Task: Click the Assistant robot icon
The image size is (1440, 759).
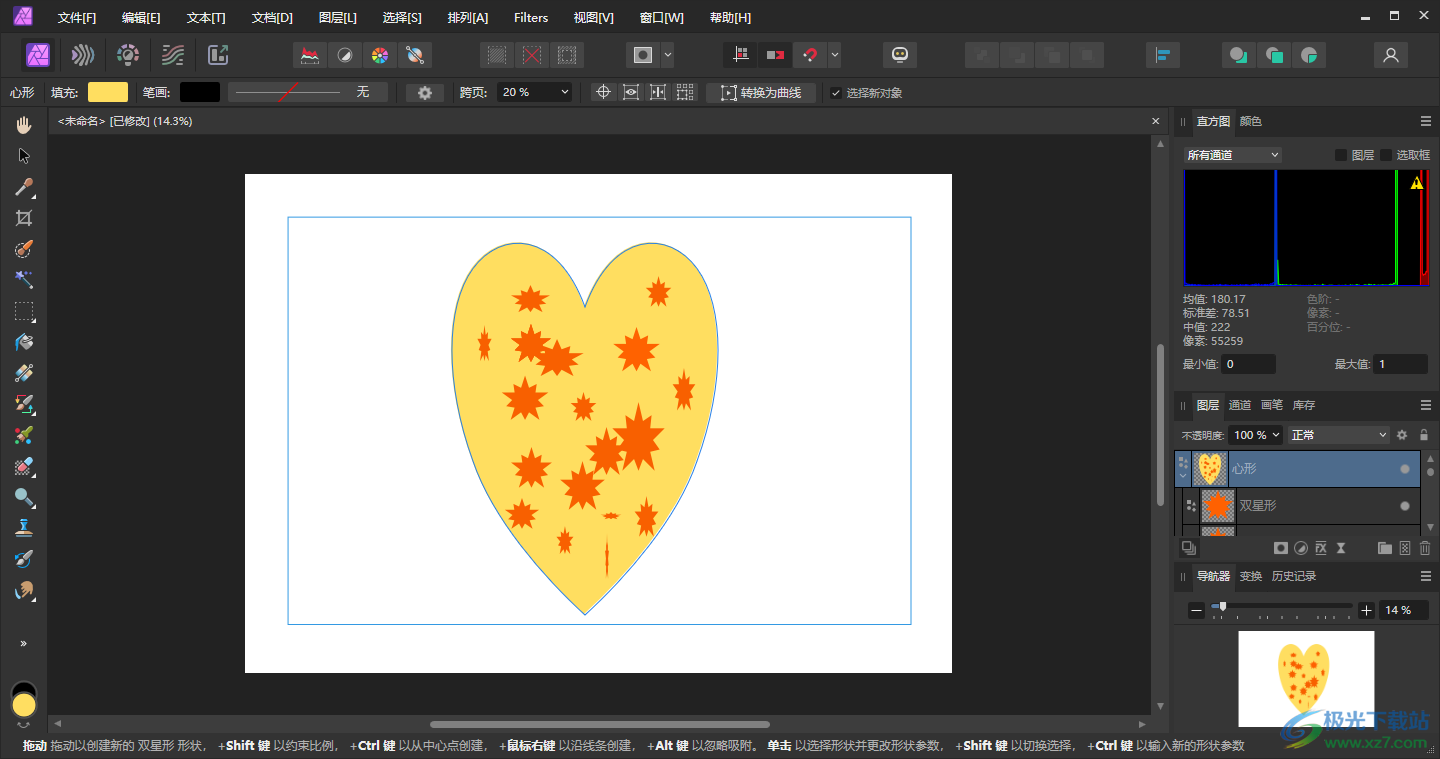Action: click(899, 55)
